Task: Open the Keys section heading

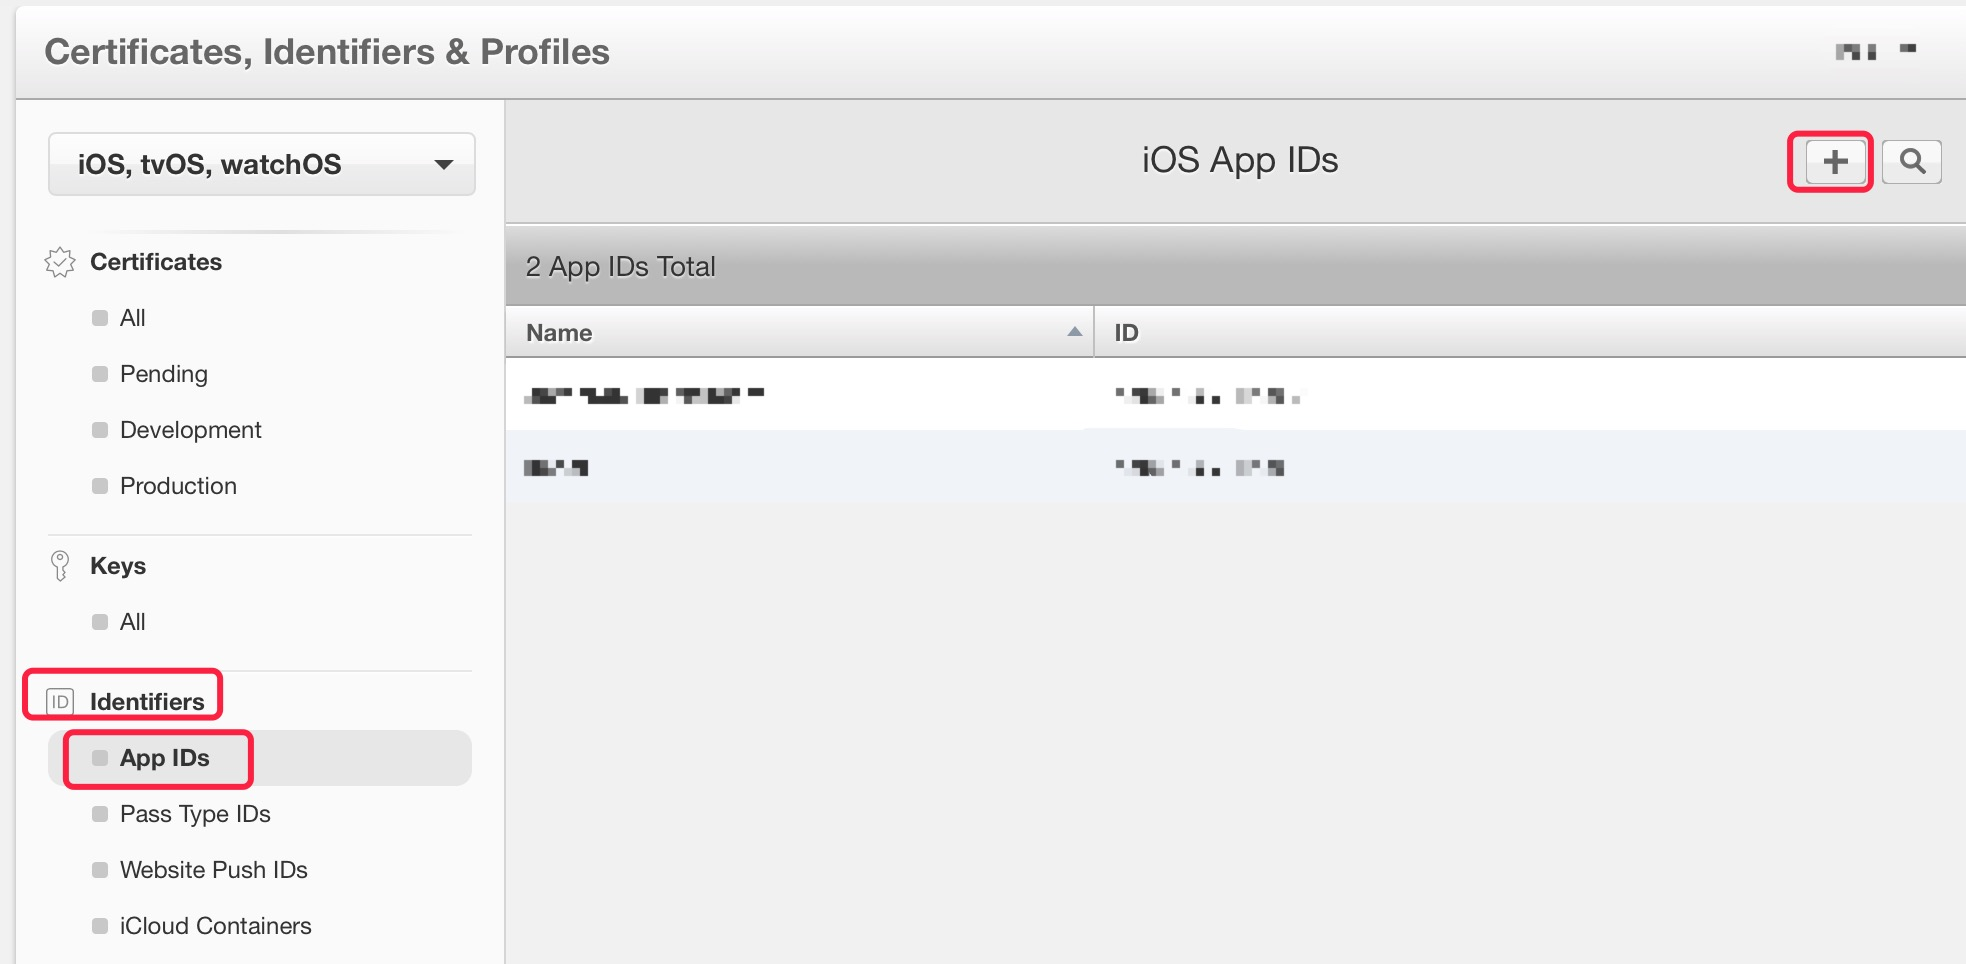Action: (118, 566)
